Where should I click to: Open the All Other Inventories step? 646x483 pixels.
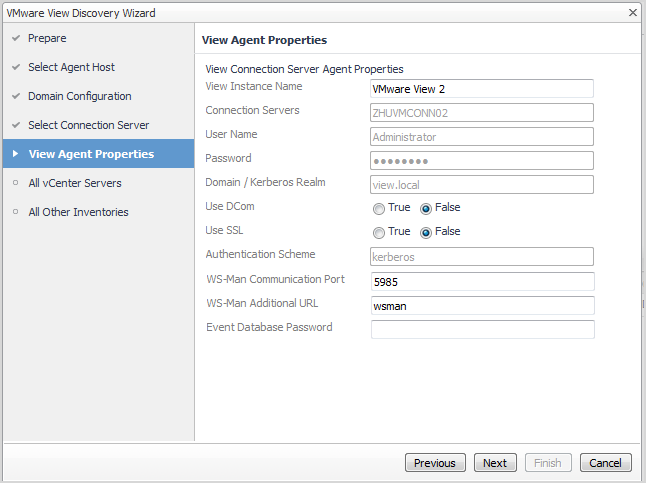(x=78, y=212)
